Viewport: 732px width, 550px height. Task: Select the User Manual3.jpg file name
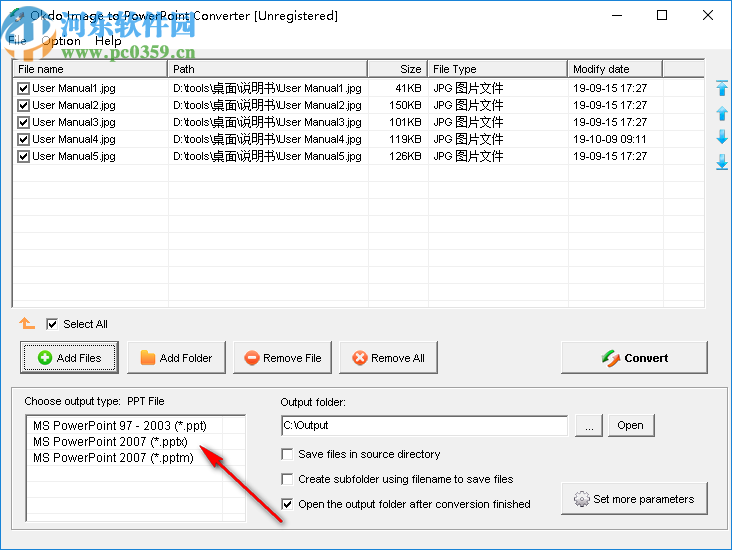74,122
